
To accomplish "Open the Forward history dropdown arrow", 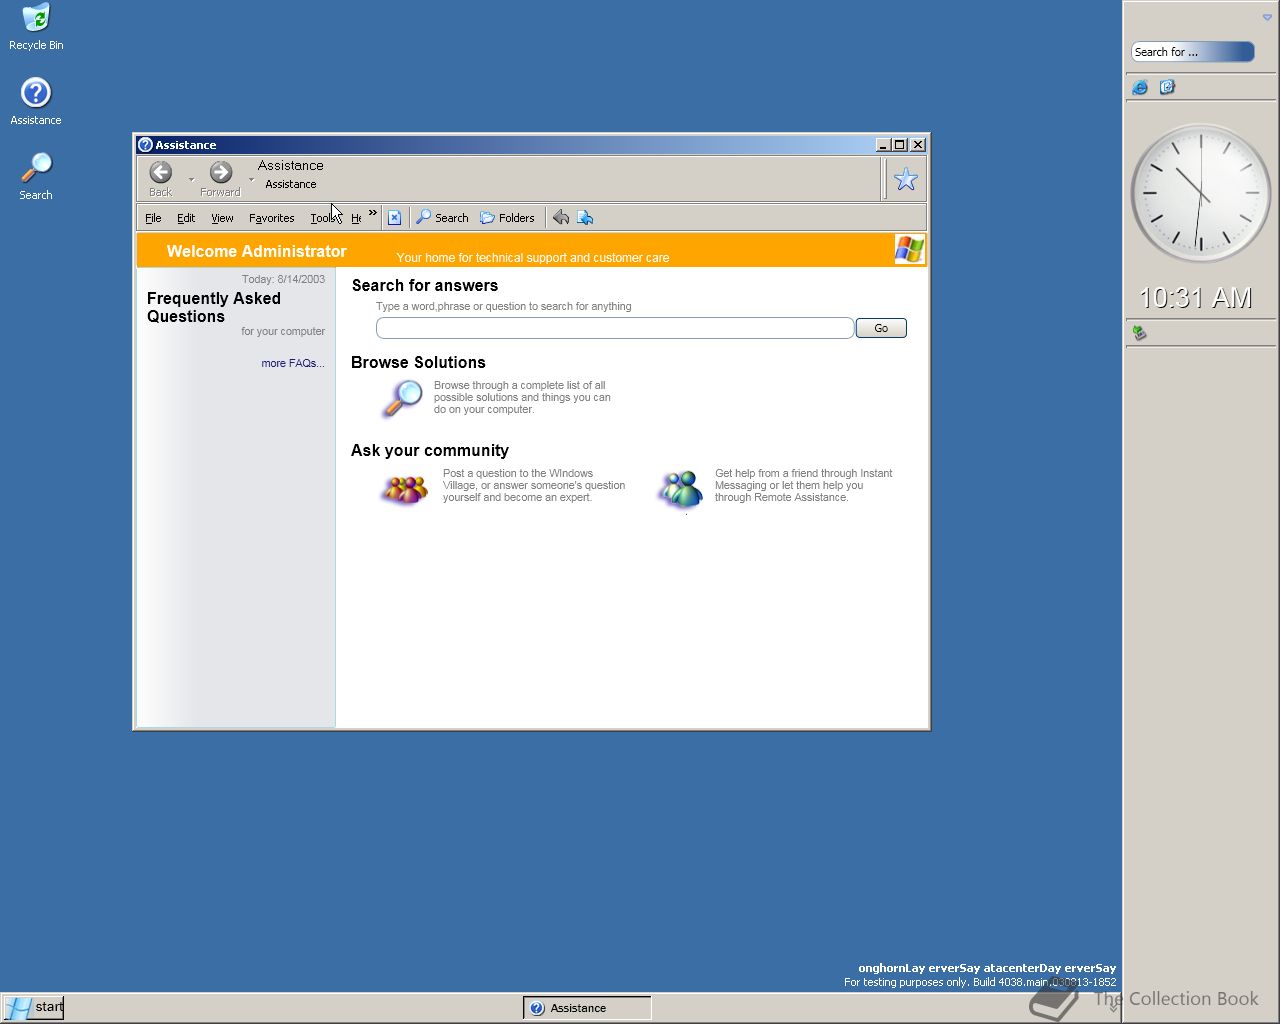I will pos(251,180).
